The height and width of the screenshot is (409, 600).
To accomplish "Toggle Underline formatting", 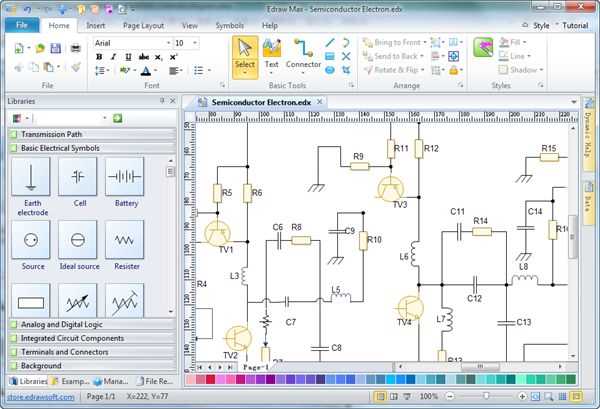I will point(128,57).
